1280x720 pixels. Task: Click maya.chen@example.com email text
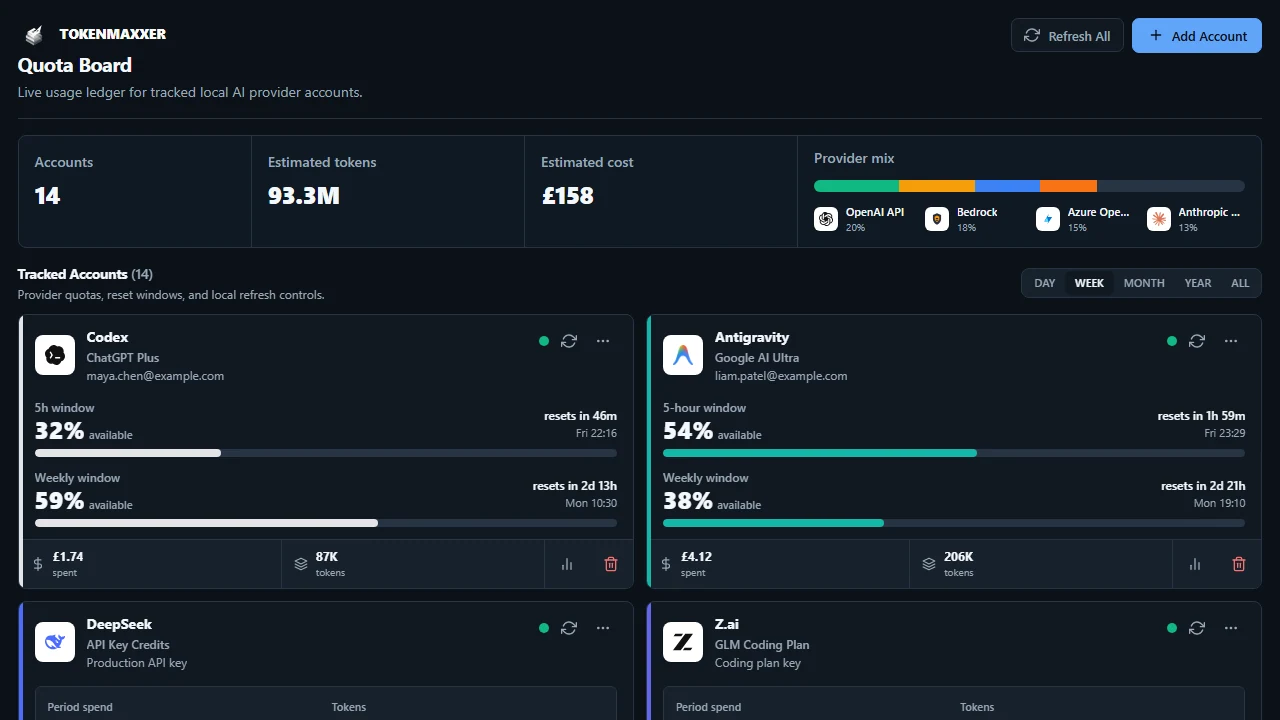click(x=155, y=376)
